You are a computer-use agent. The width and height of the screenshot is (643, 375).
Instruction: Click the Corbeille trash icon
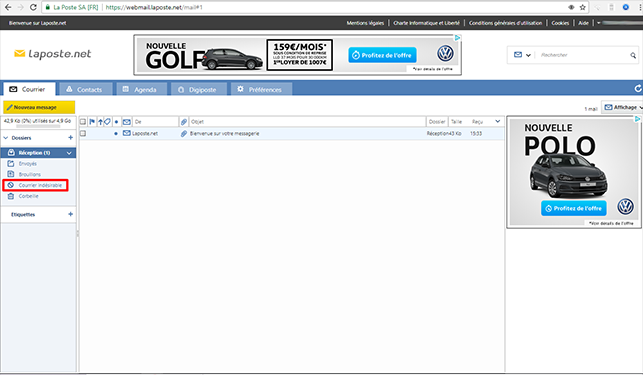[x=11, y=196]
